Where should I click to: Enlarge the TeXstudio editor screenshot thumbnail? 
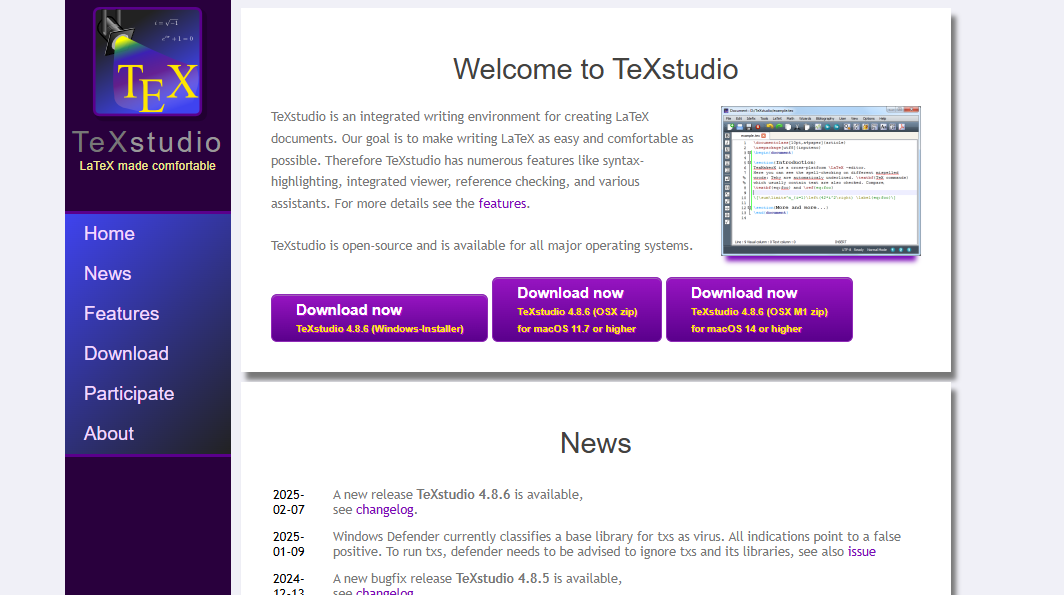820,181
